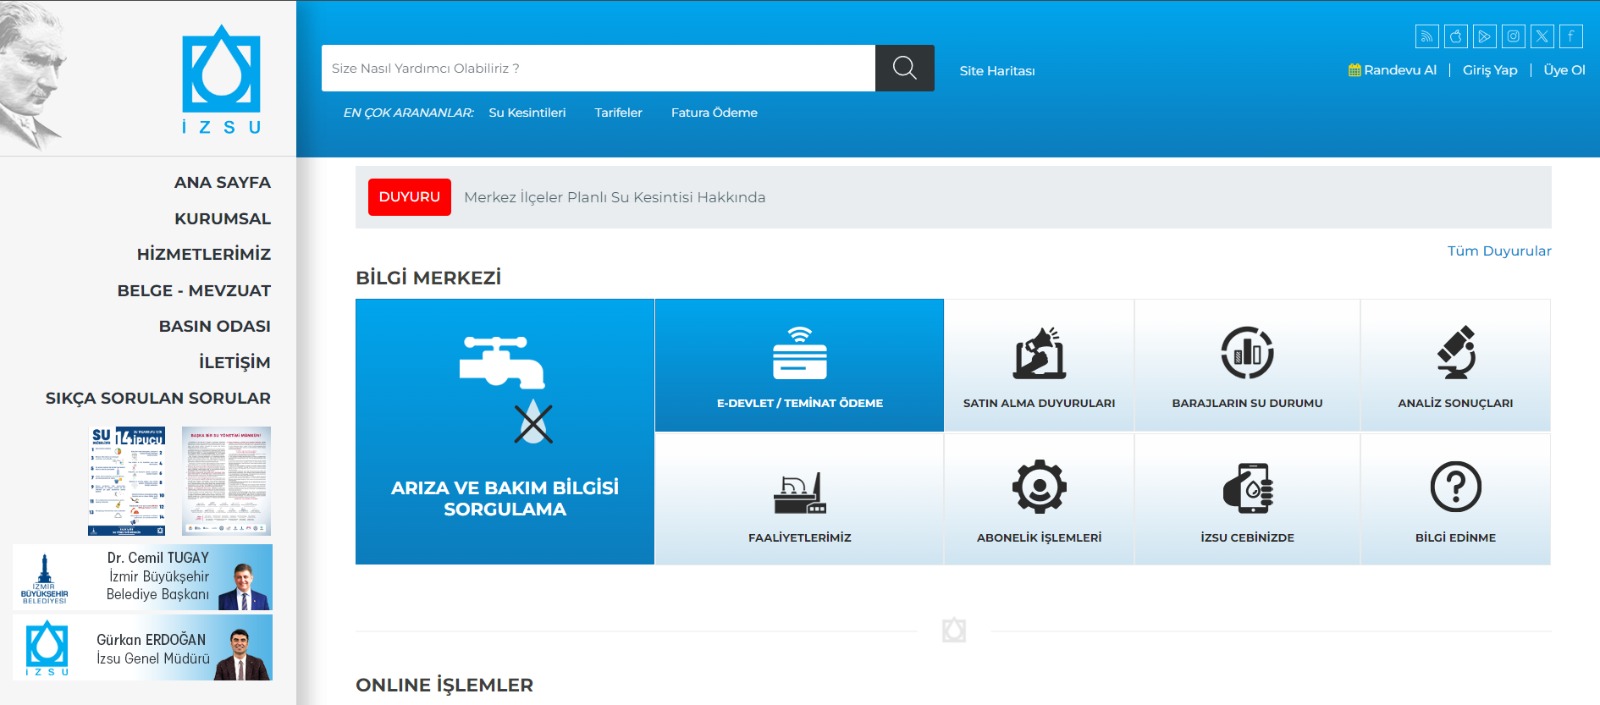The height and width of the screenshot is (705, 1600).
Task: Open Hizmetlerimiz menu item
Action: (204, 255)
